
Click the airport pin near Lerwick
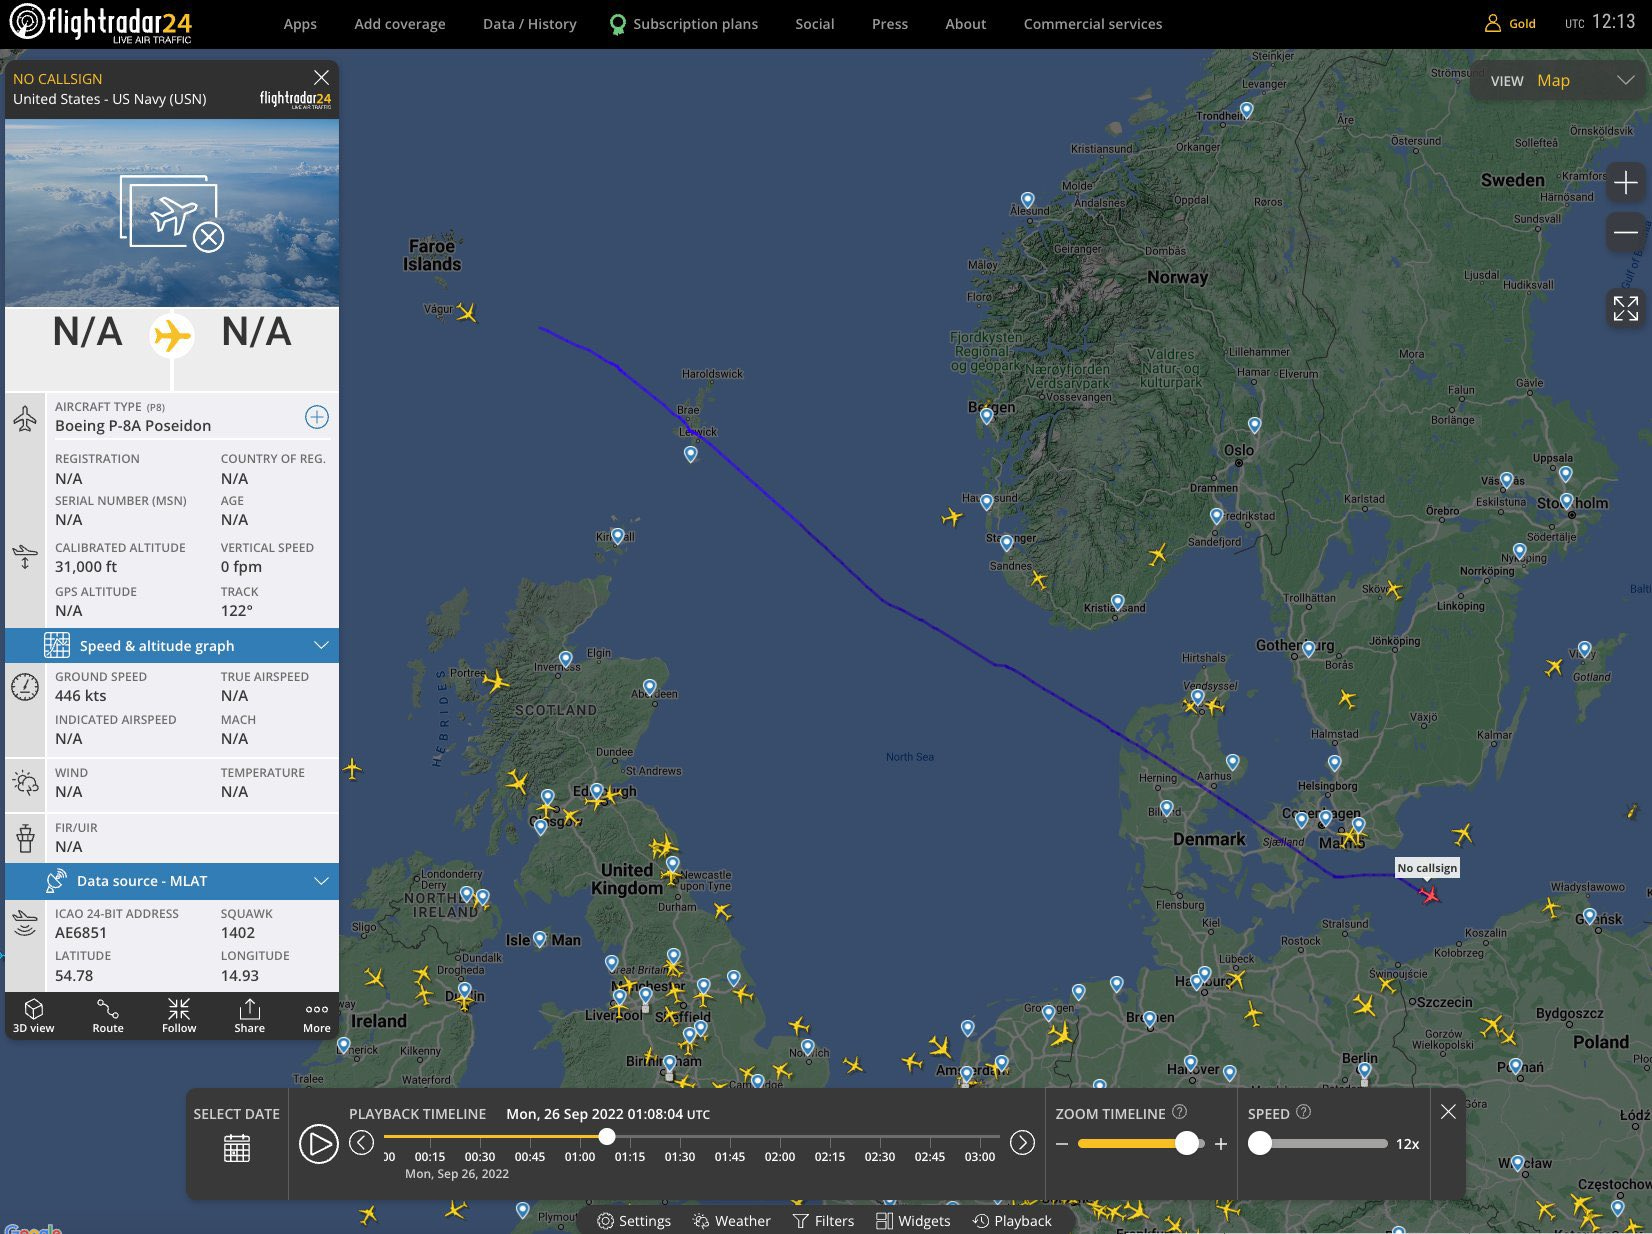click(x=690, y=455)
